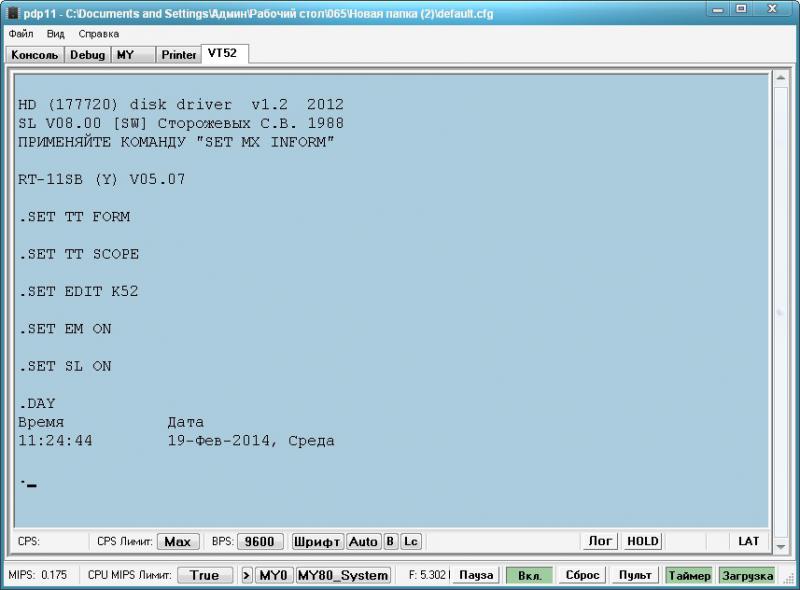This screenshot has height=590, width=800.
Task: Click the 'Шрифт' font button
Action: 318,541
